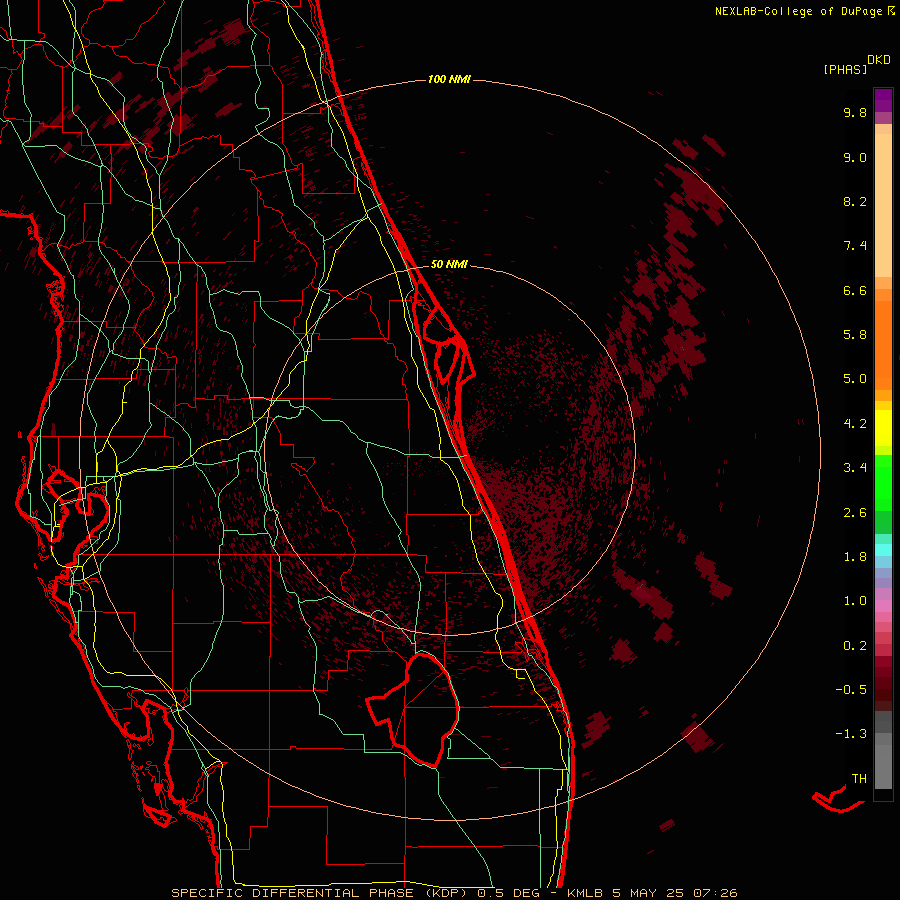Select the 9.0 scale value
This screenshot has width=900, height=900.
(855, 157)
